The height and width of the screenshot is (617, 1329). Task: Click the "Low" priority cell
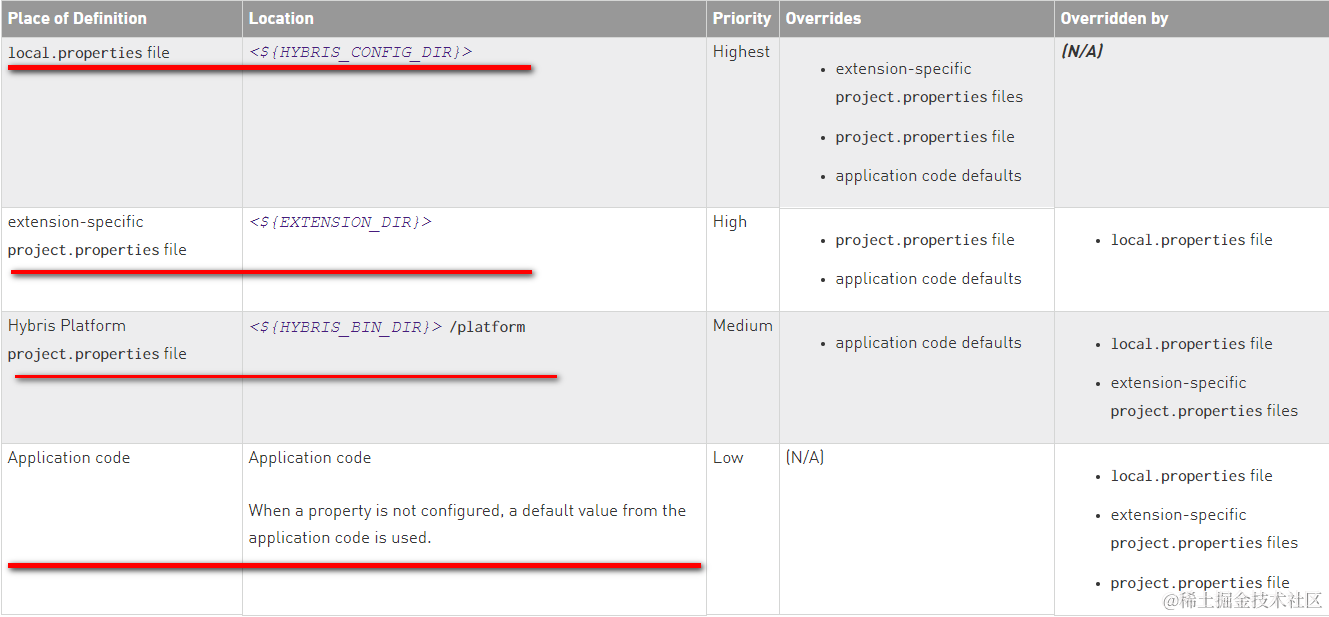(x=728, y=458)
